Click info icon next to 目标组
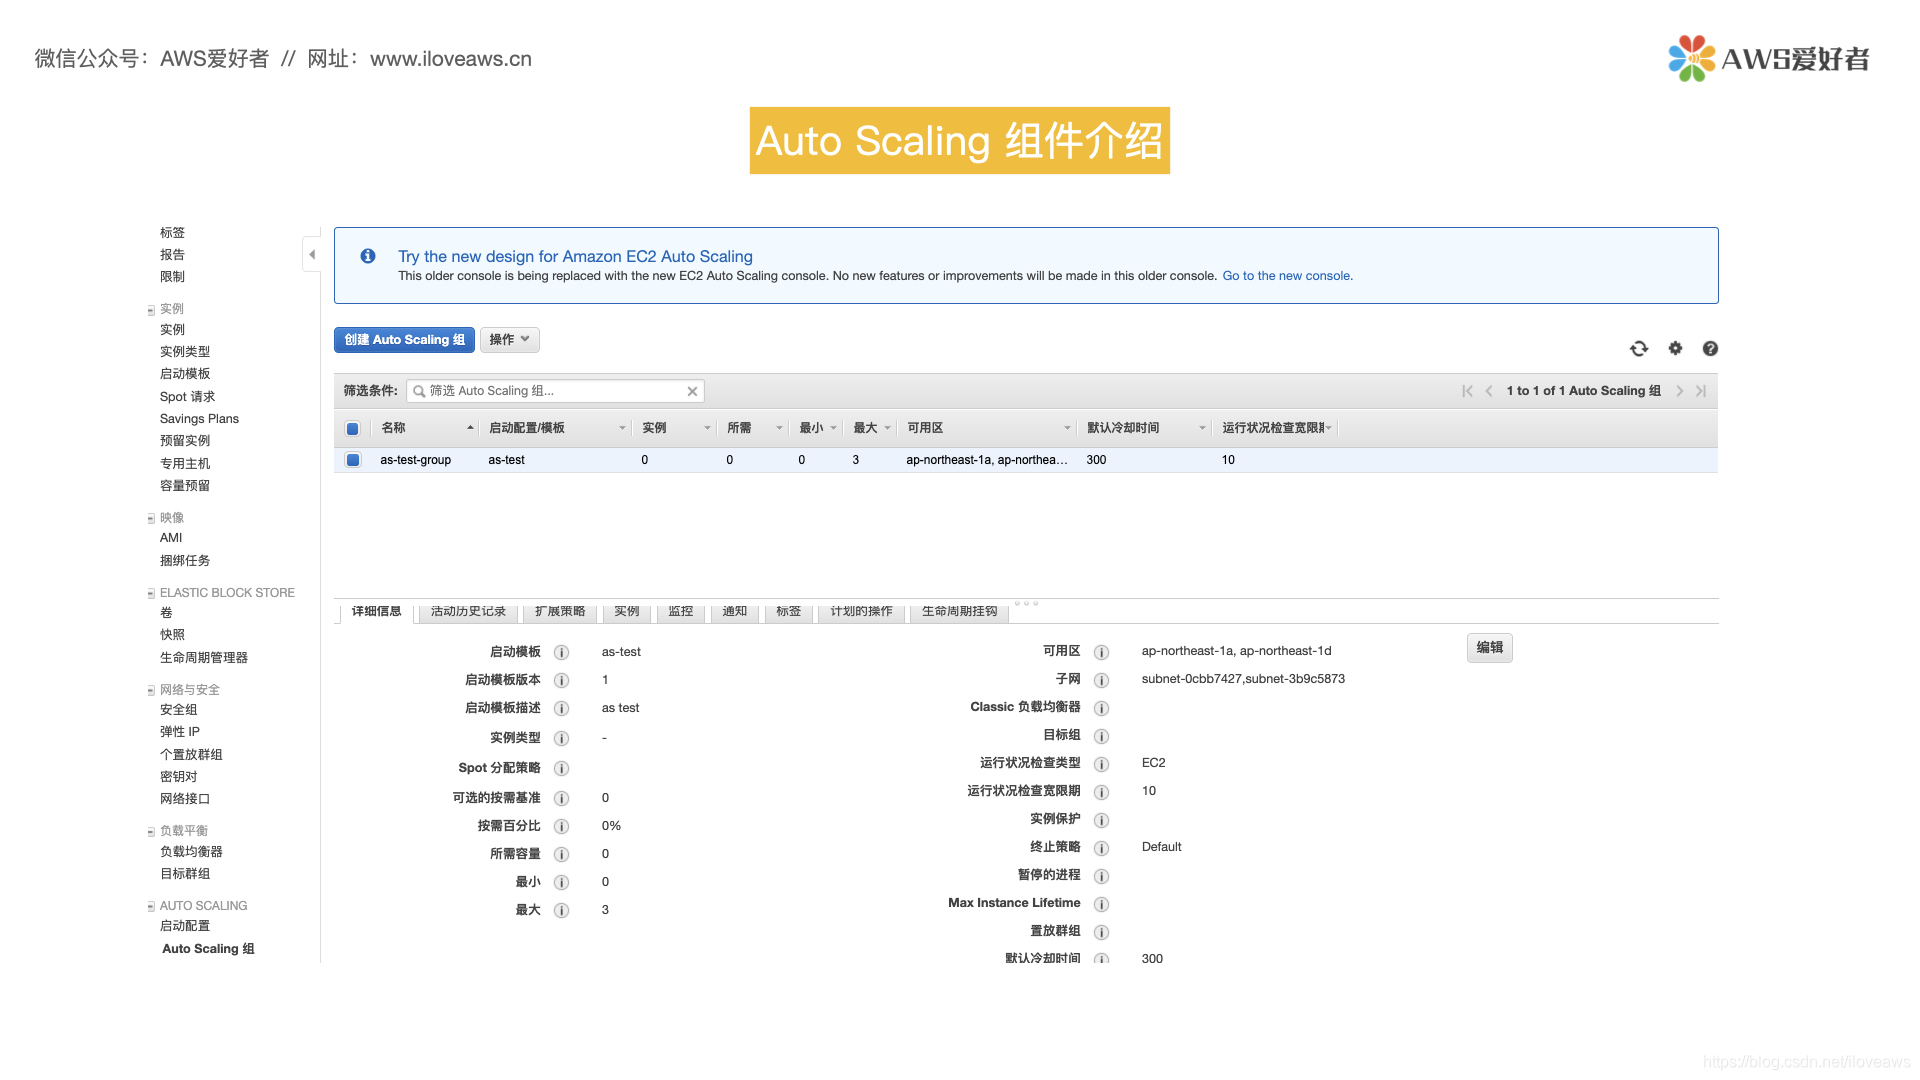The height and width of the screenshot is (1080, 1920). pos(1102,737)
